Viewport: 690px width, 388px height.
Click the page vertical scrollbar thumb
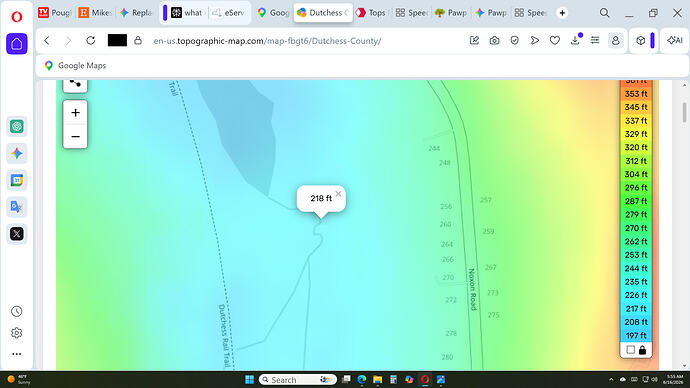tap(684, 112)
